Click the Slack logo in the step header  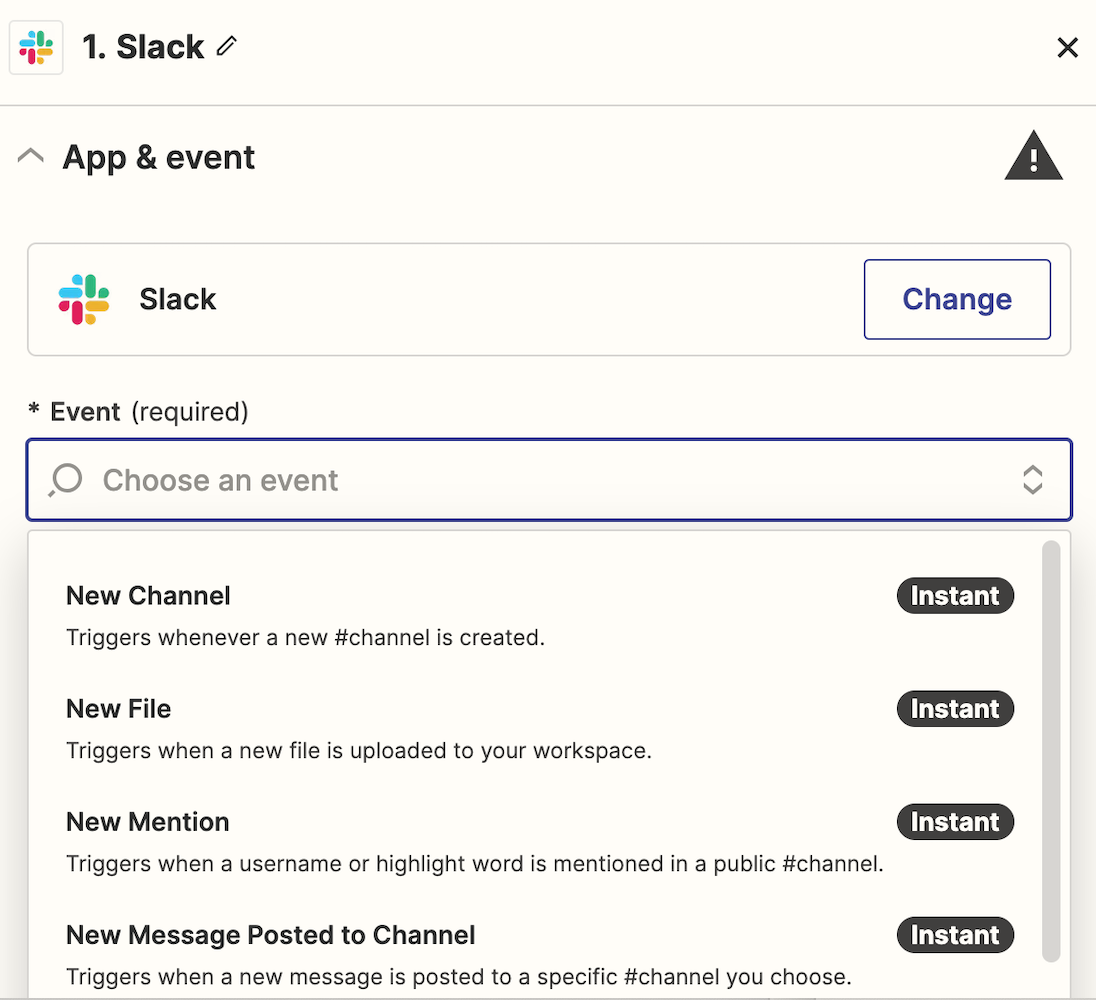point(36,48)
